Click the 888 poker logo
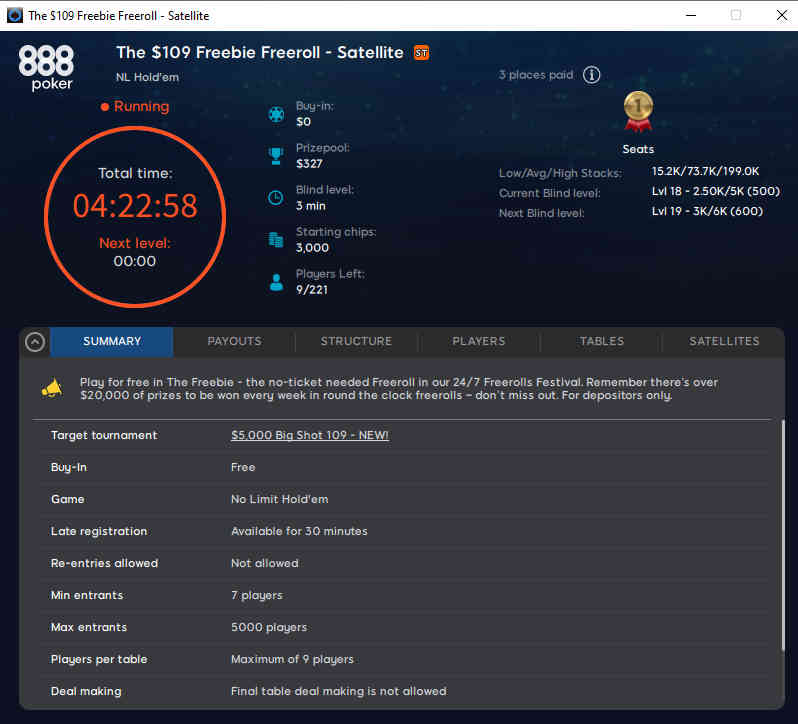 coord(46,68)
